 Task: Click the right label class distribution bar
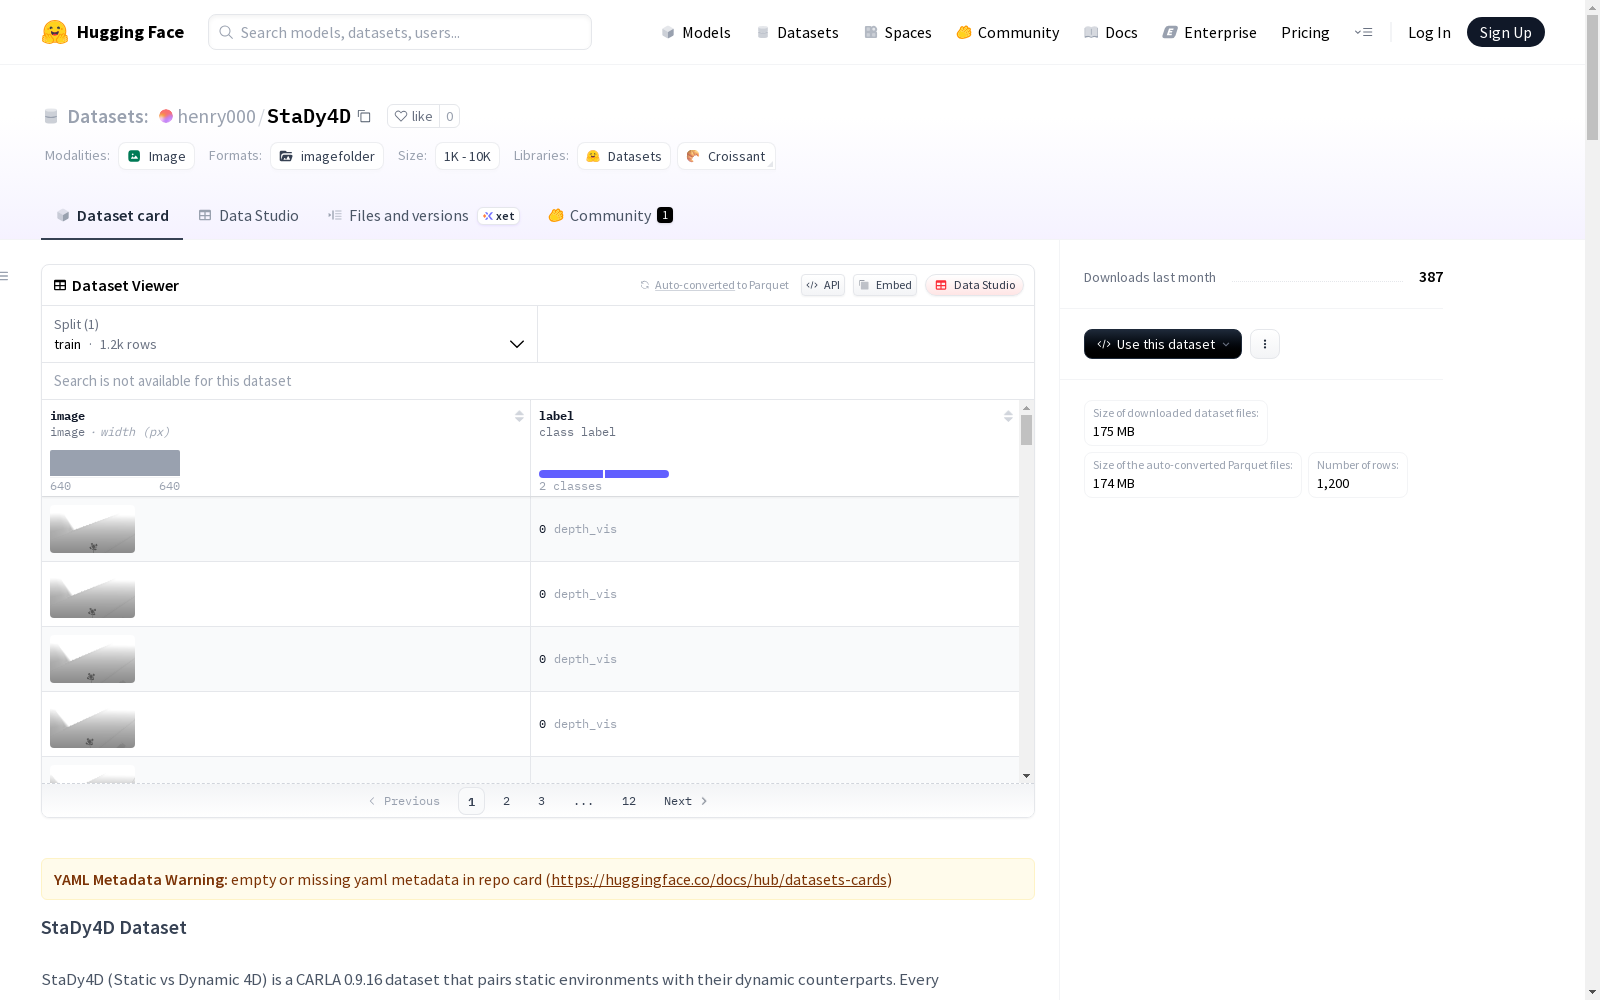coord(637,474)
